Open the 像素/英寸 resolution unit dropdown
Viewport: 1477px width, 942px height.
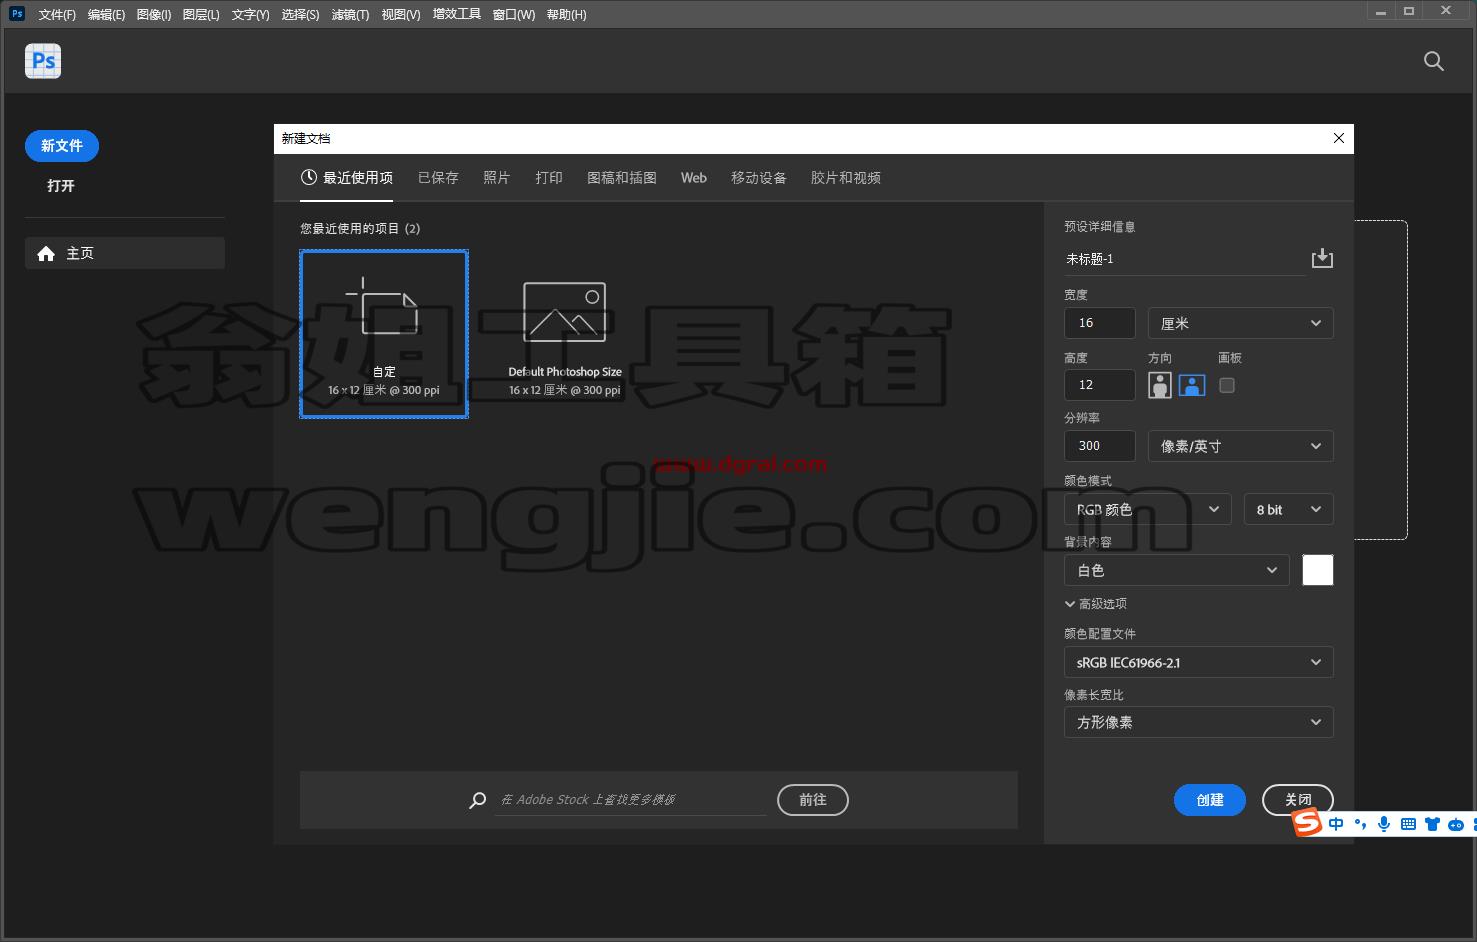click(1240, 446)
